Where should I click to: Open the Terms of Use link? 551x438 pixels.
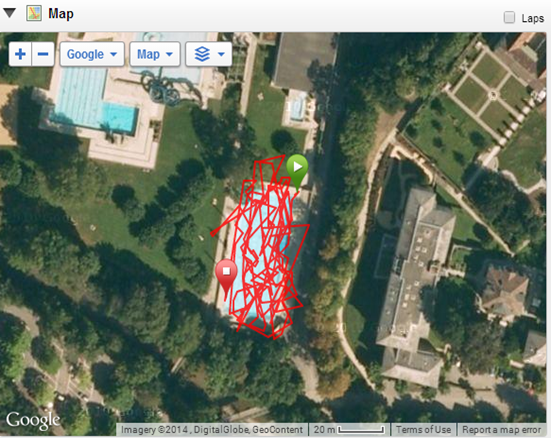423,430
